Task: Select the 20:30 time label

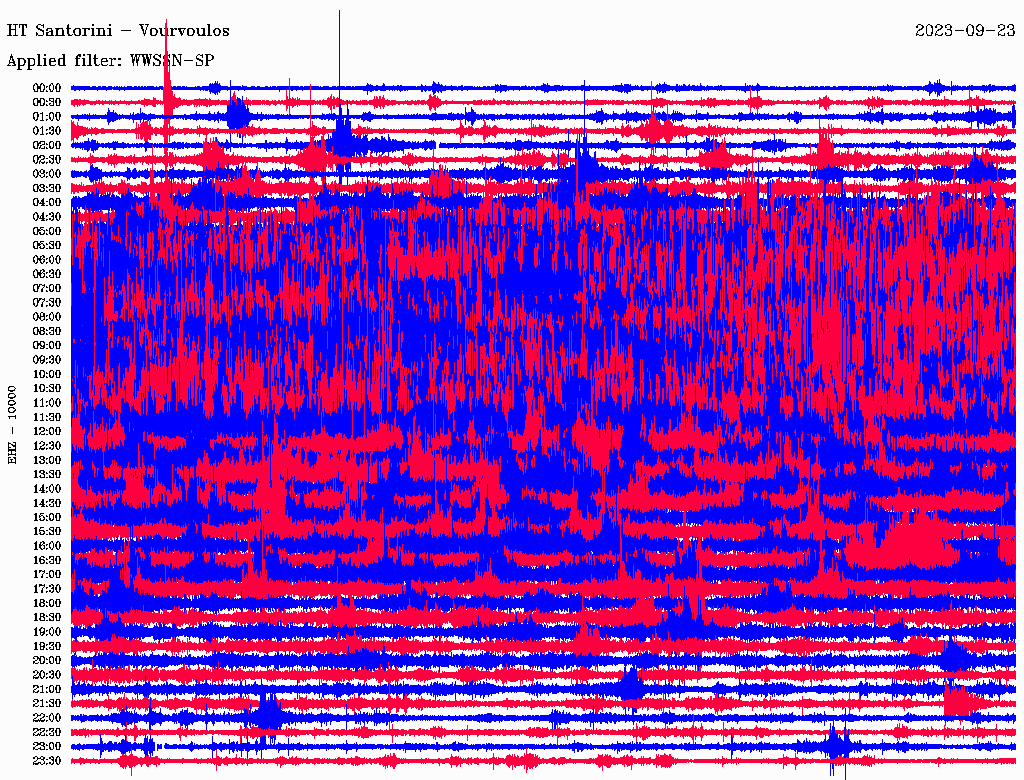Action: click(x=46, y=675)
